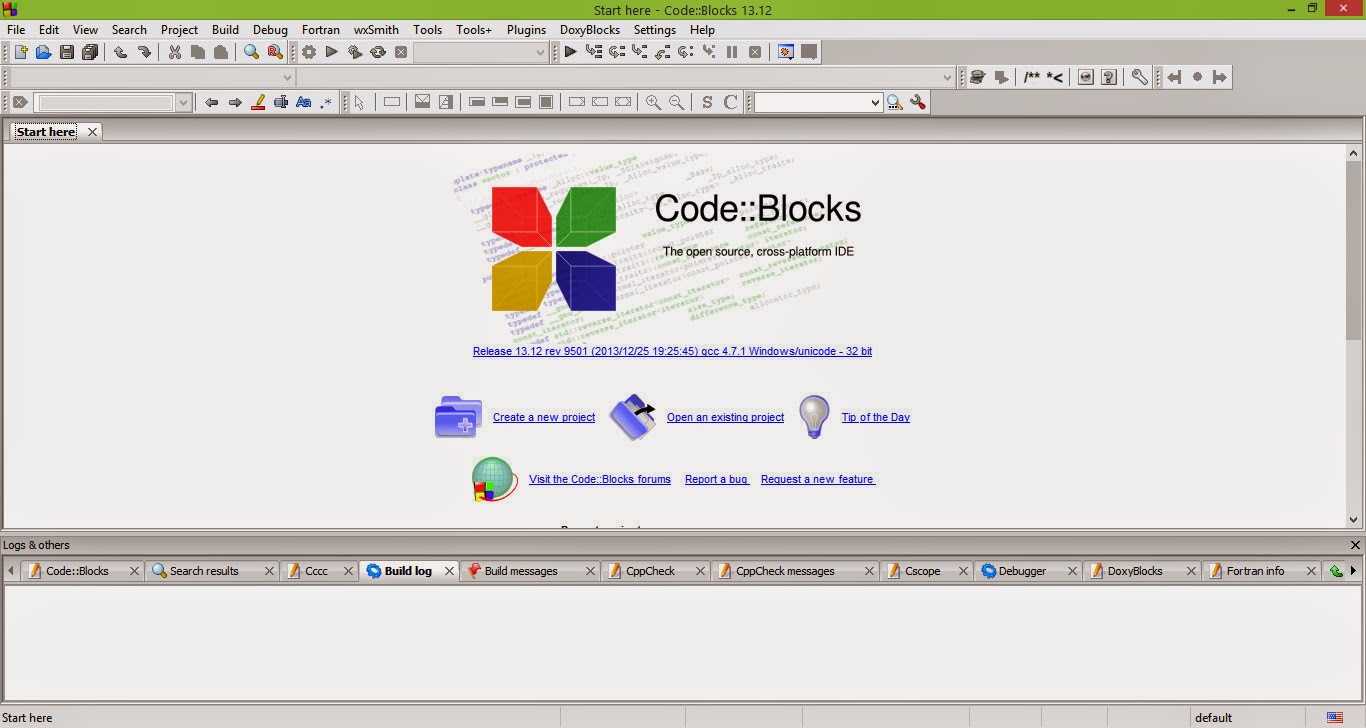Expand the incremental search combo box
The width and height of the screenshot is (1366, 728).
click(x=185, y=101)
